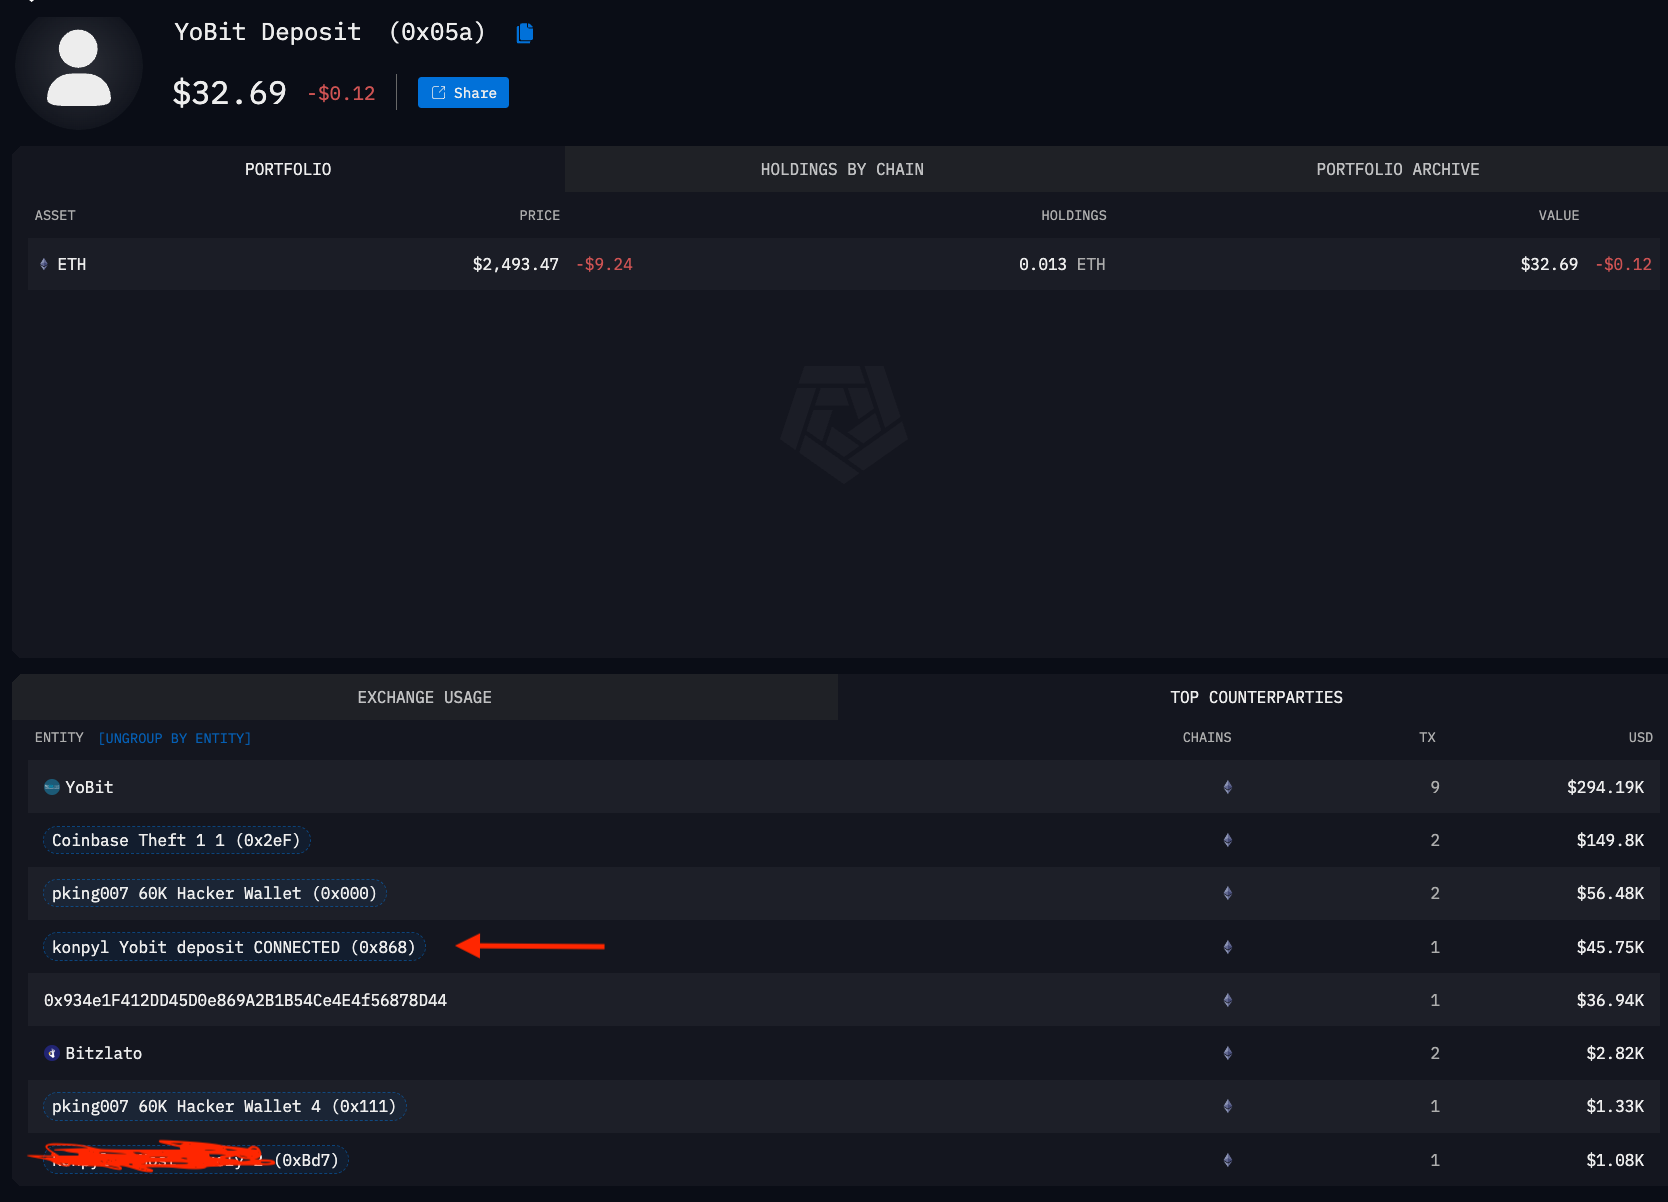1668x1202 pixels.
Task: Select the $149.8K amount for Coinbase Theft
Action: coord(1610,840)
